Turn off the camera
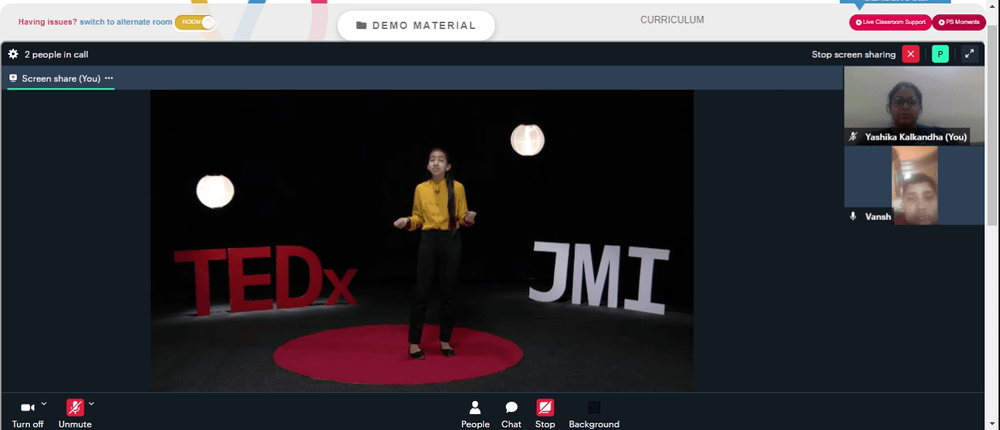 pos(27,414)
